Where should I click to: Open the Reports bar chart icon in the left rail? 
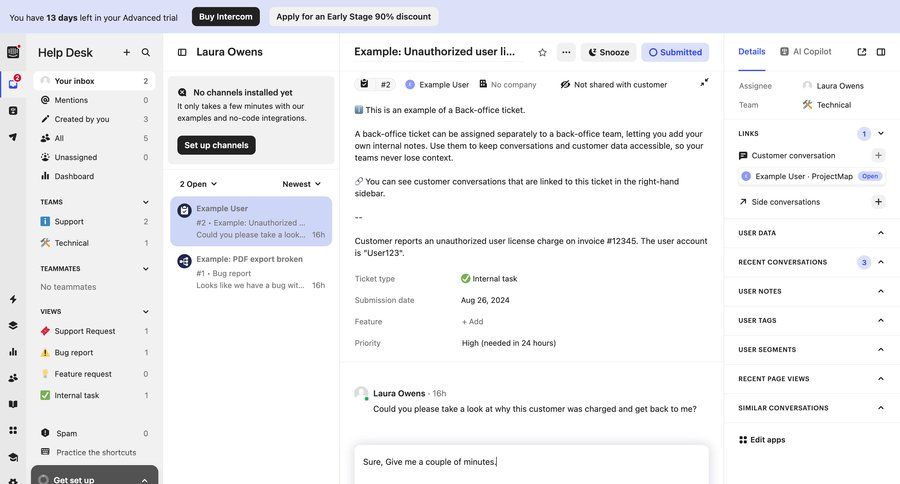pos(13,351)
